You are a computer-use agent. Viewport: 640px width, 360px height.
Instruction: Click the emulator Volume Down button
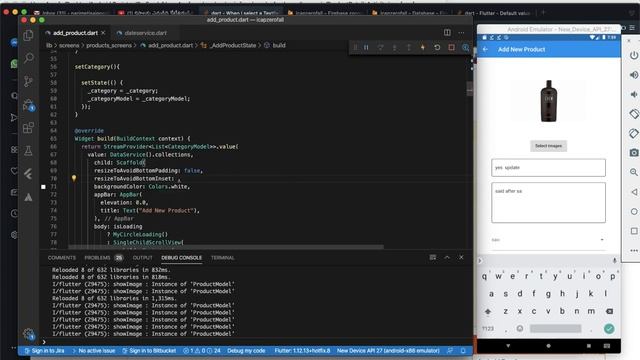633,94
